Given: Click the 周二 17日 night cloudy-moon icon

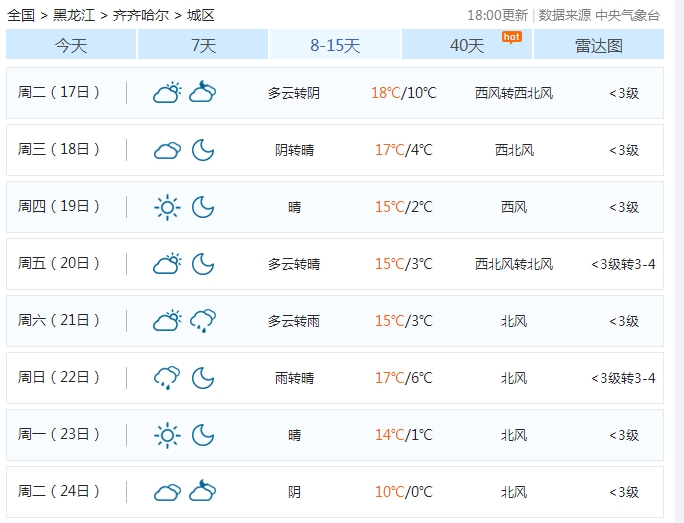Looking at the screenshot, I should tap(203, 92).
